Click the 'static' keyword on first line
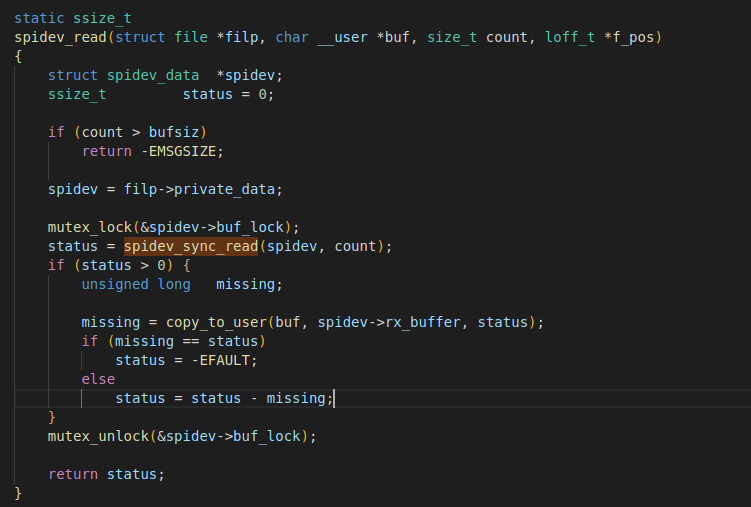This screenshot has width=751, height=507. pos(39,18)
